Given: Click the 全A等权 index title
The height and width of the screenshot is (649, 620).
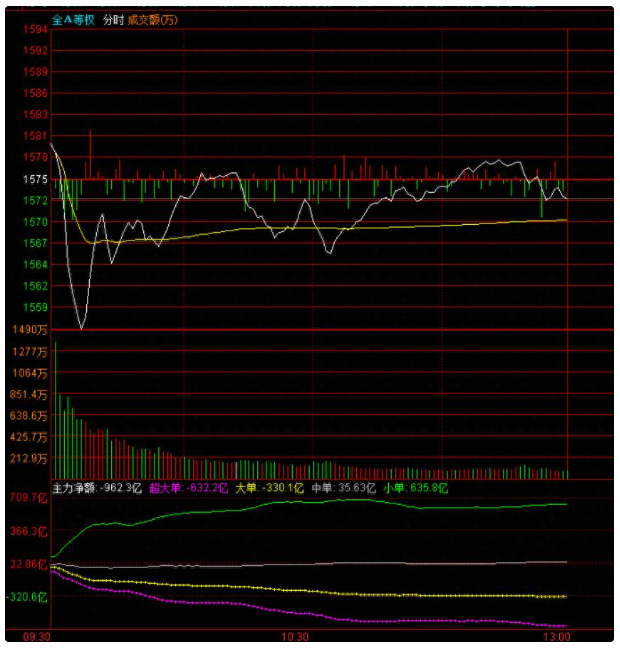Looking at the screenshot, I should click(73, 19).
